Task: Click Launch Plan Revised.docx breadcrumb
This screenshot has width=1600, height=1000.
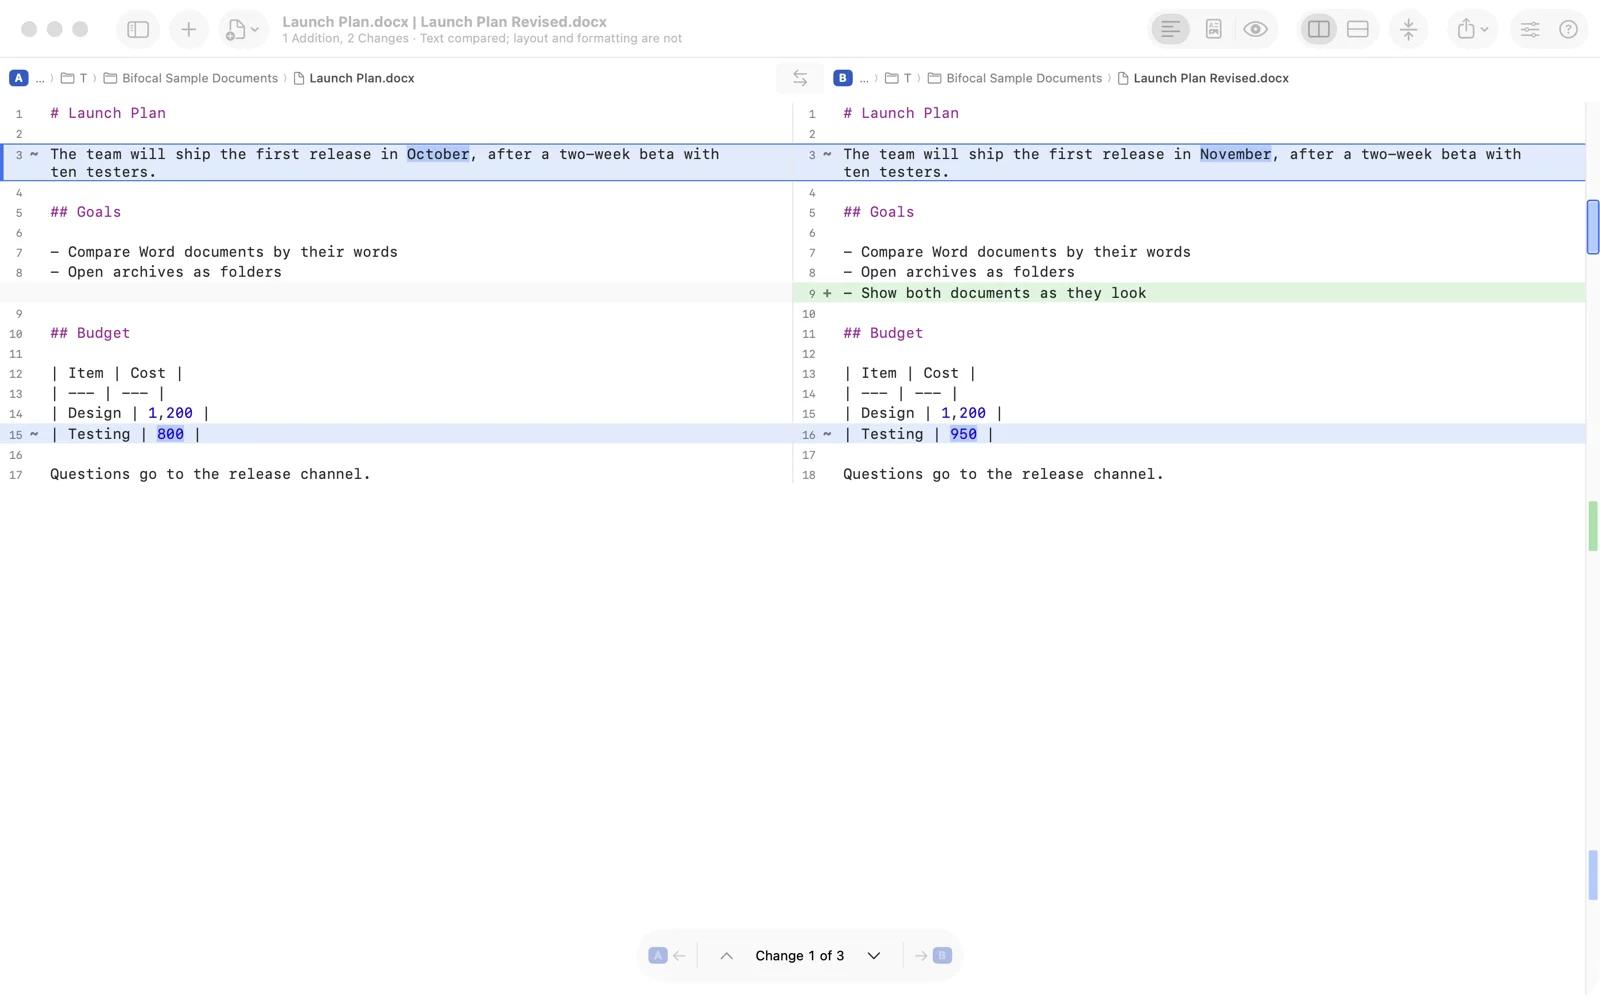Action: [x=1203, y=78]
